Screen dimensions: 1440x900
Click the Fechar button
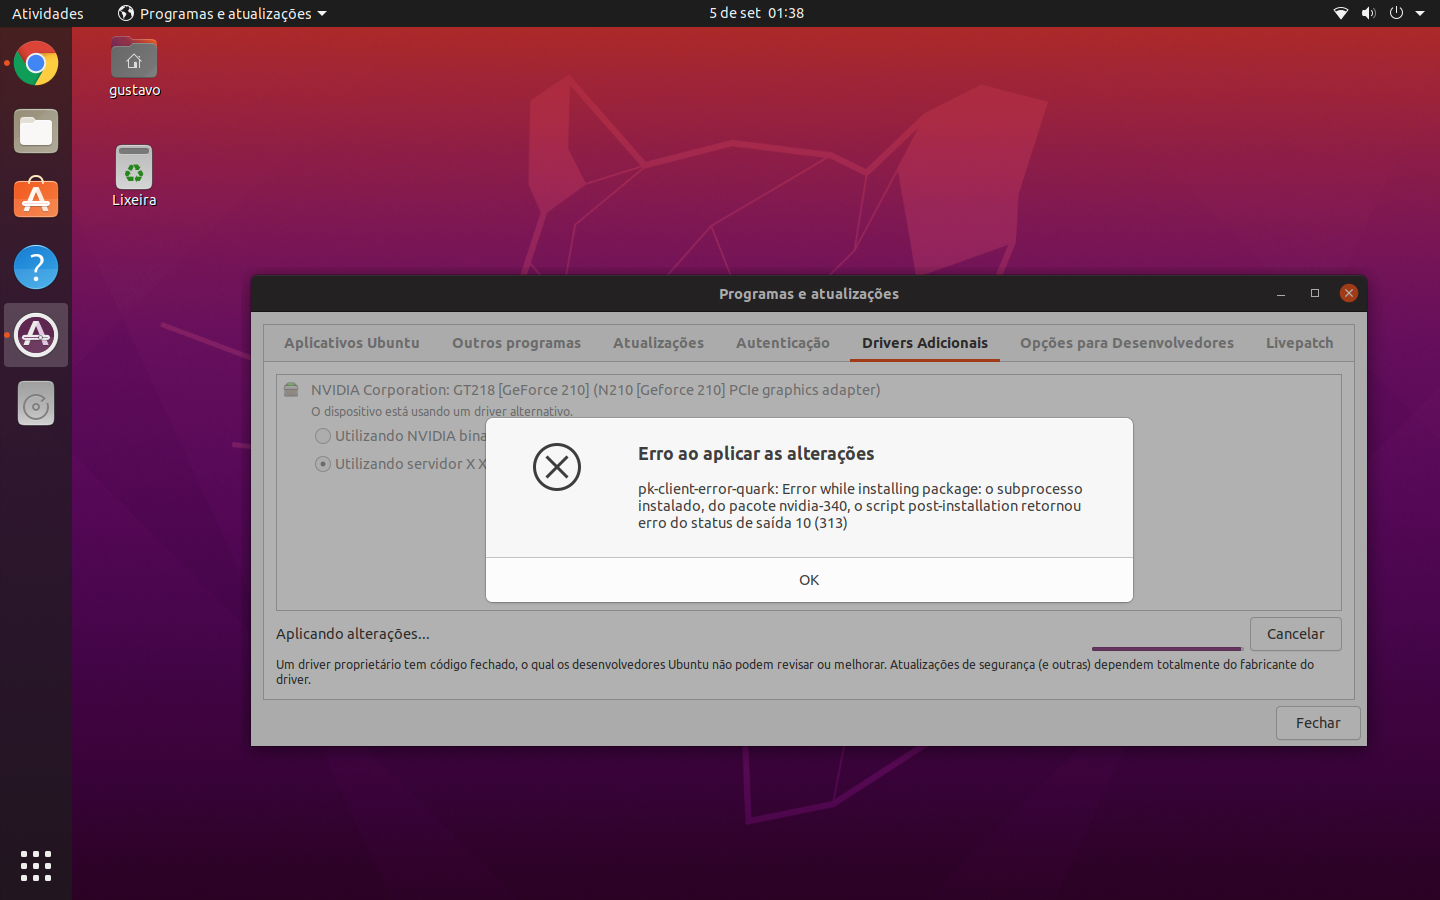[1318, 723]
